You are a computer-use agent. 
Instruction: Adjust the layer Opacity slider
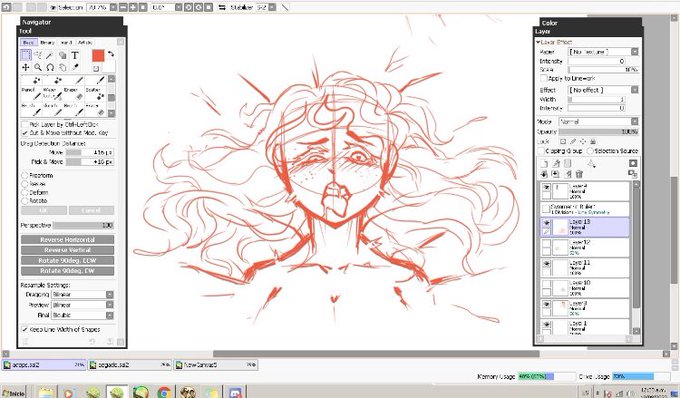pyautogui.click(x=599, y=131)
